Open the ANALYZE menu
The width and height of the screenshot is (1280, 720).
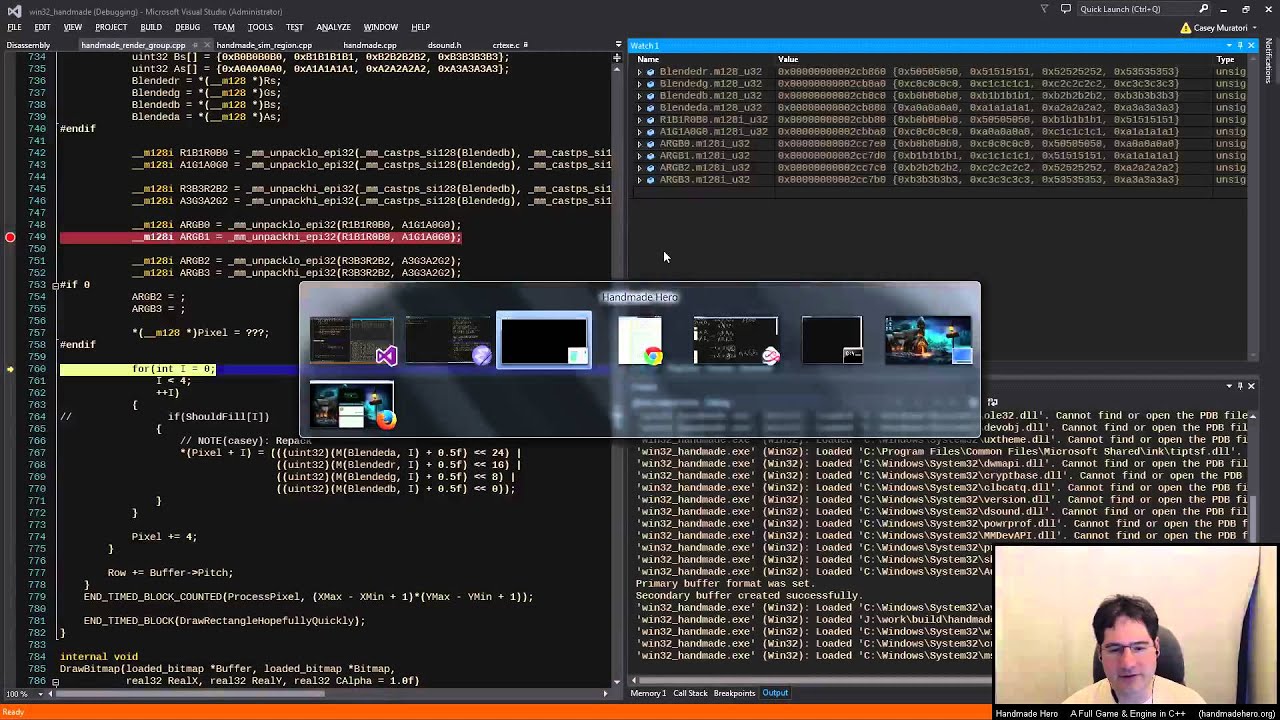333,27
